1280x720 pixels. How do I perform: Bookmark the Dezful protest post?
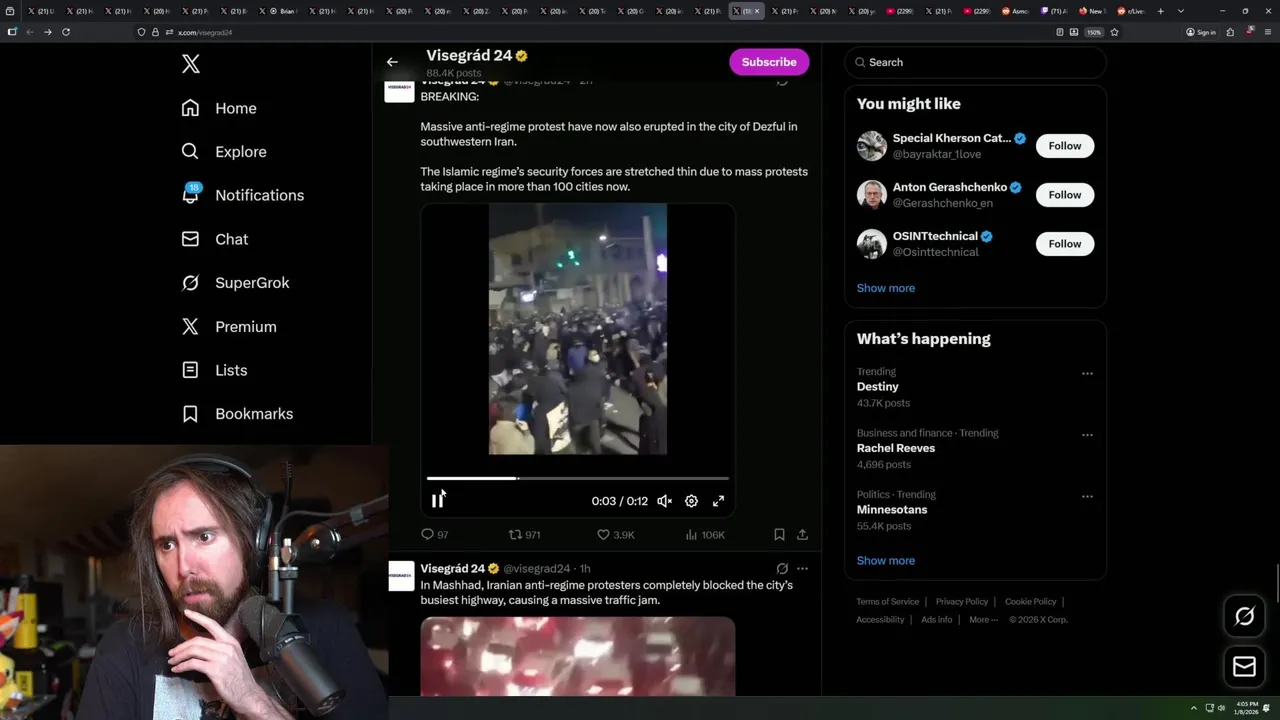point(779,535)
